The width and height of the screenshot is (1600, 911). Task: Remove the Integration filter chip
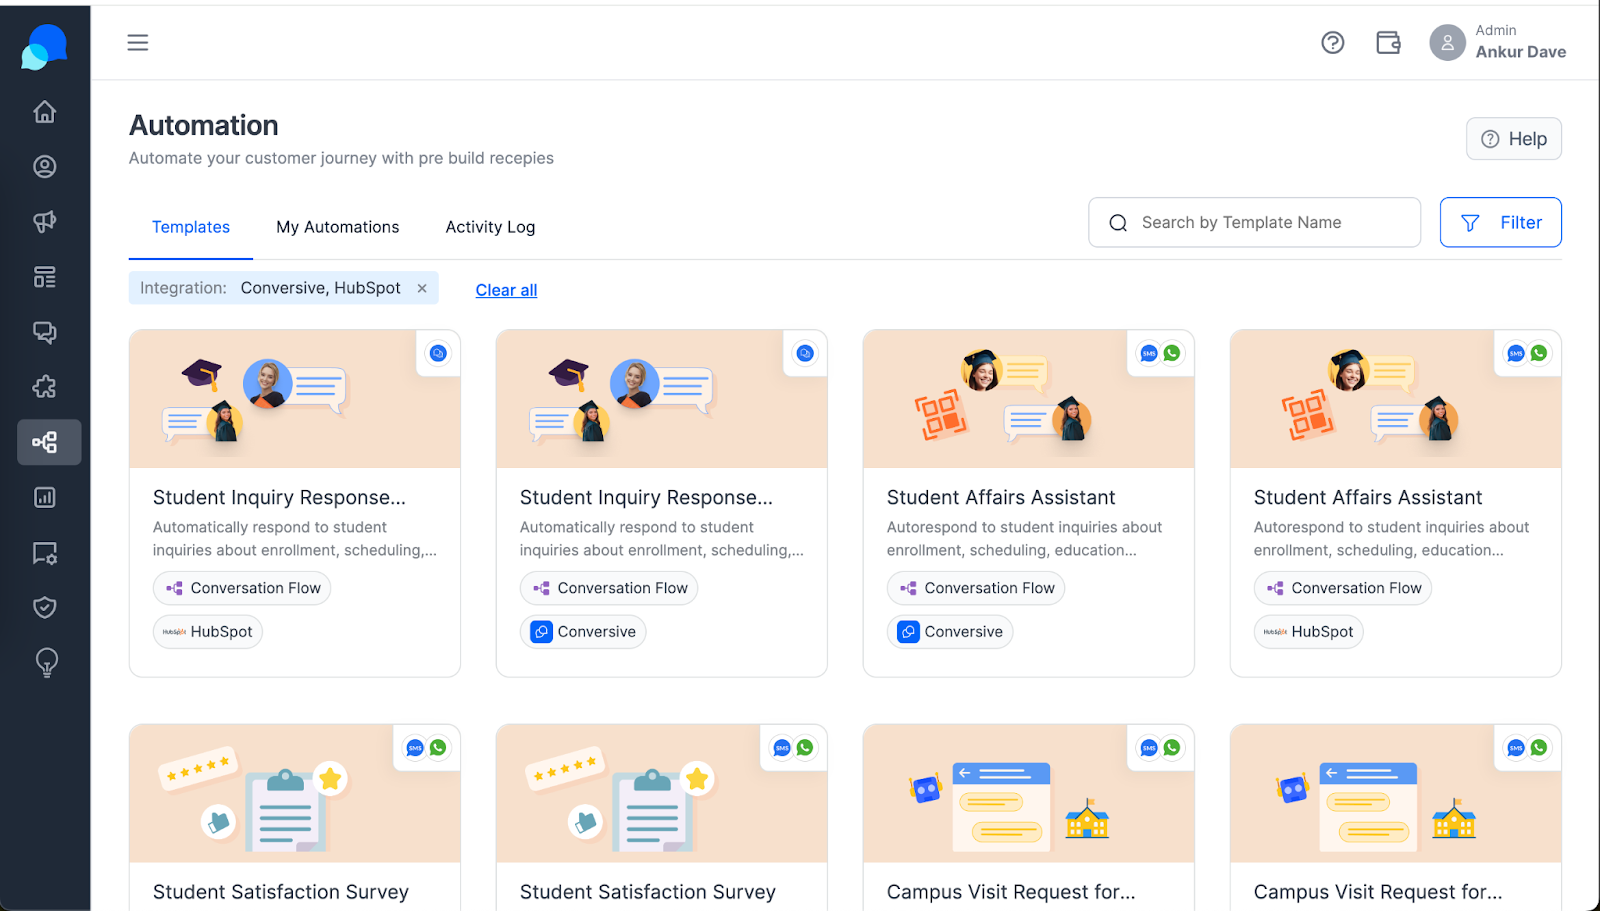point(422,288)
